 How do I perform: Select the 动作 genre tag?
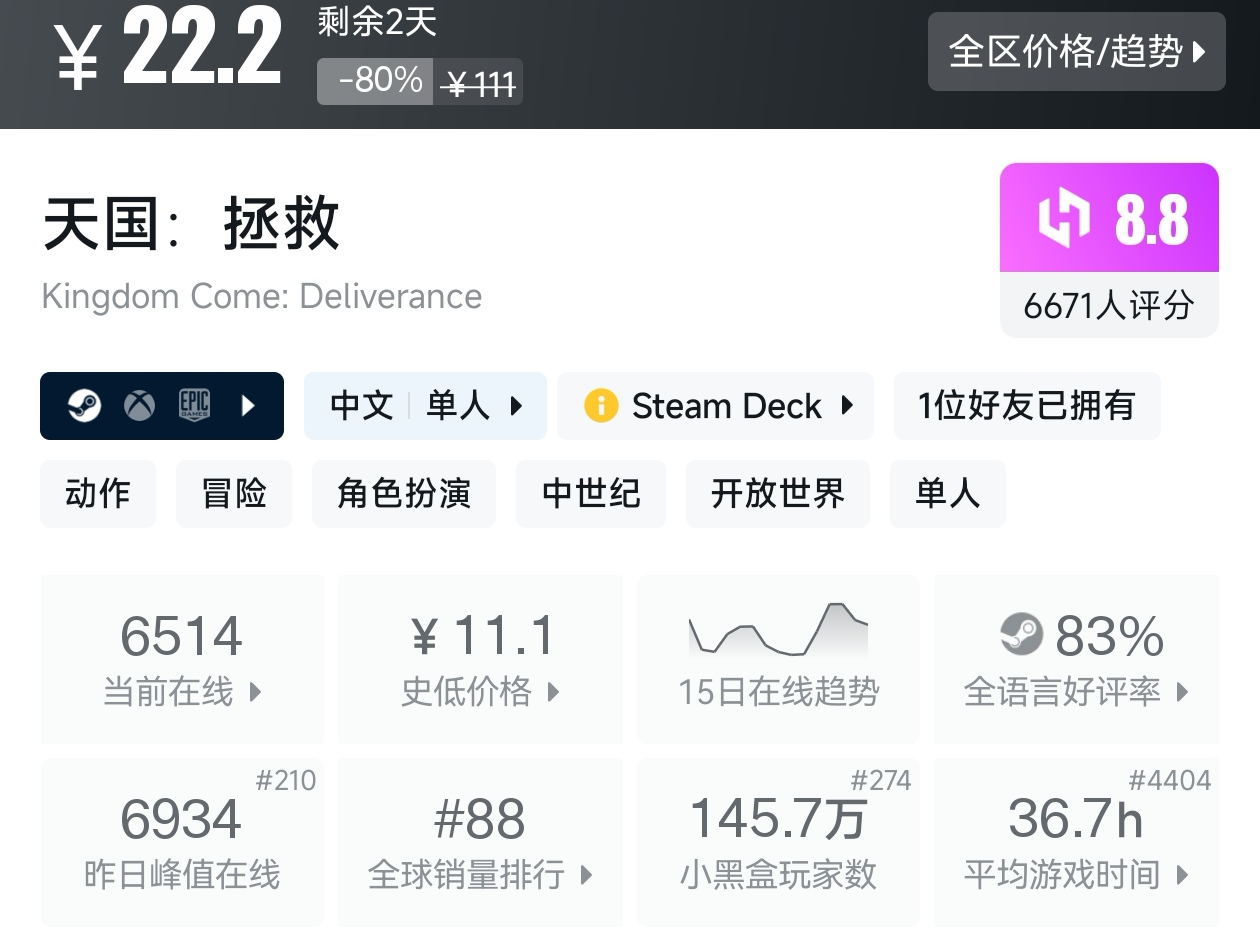[x=98, y=493]
